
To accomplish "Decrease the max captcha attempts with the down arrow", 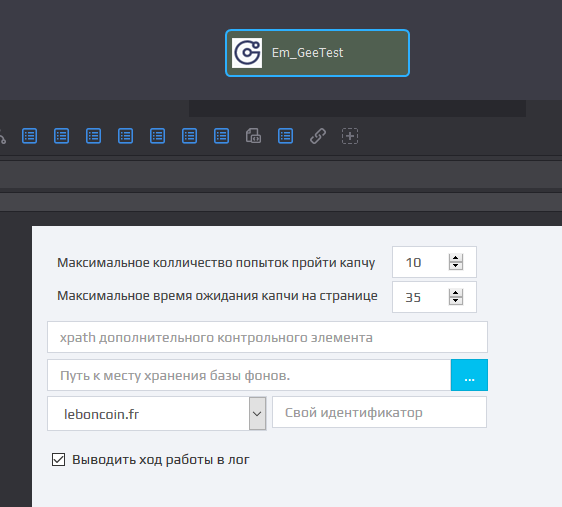I will tap(456, 266).
